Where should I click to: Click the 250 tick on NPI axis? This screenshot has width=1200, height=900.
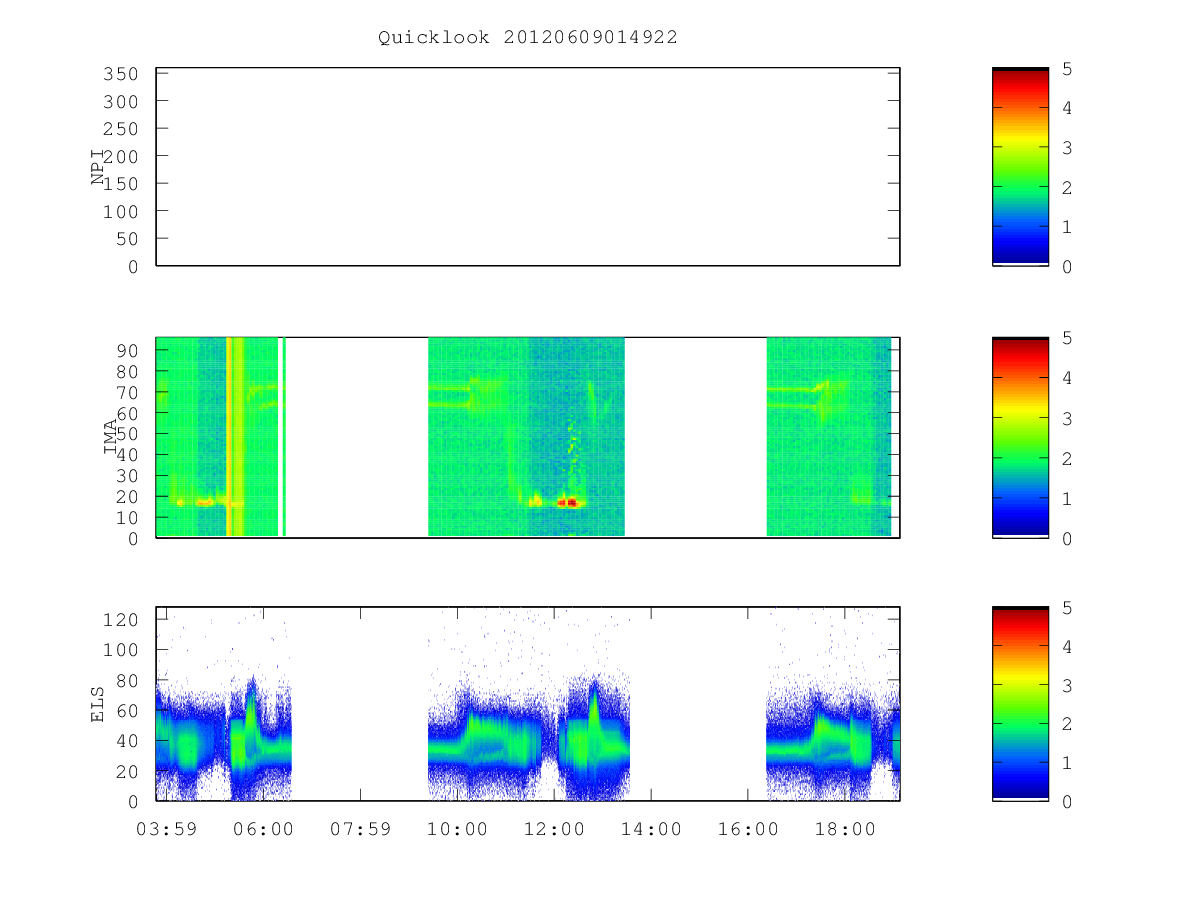(122, 129)
